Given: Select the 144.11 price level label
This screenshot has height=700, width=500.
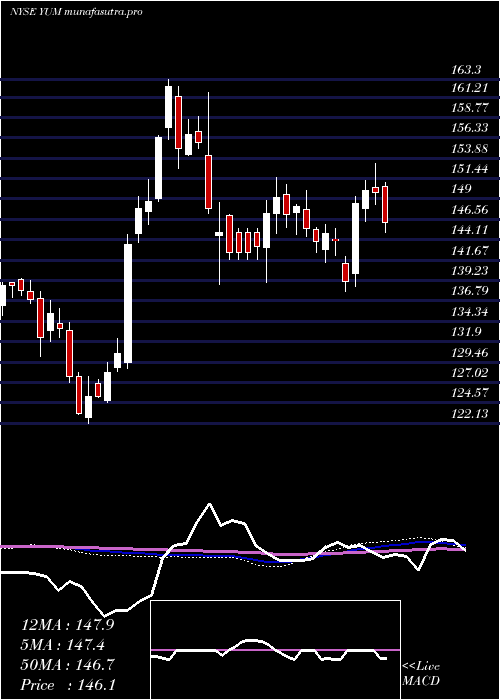Looking at the screenshot, I should [470, 230].
